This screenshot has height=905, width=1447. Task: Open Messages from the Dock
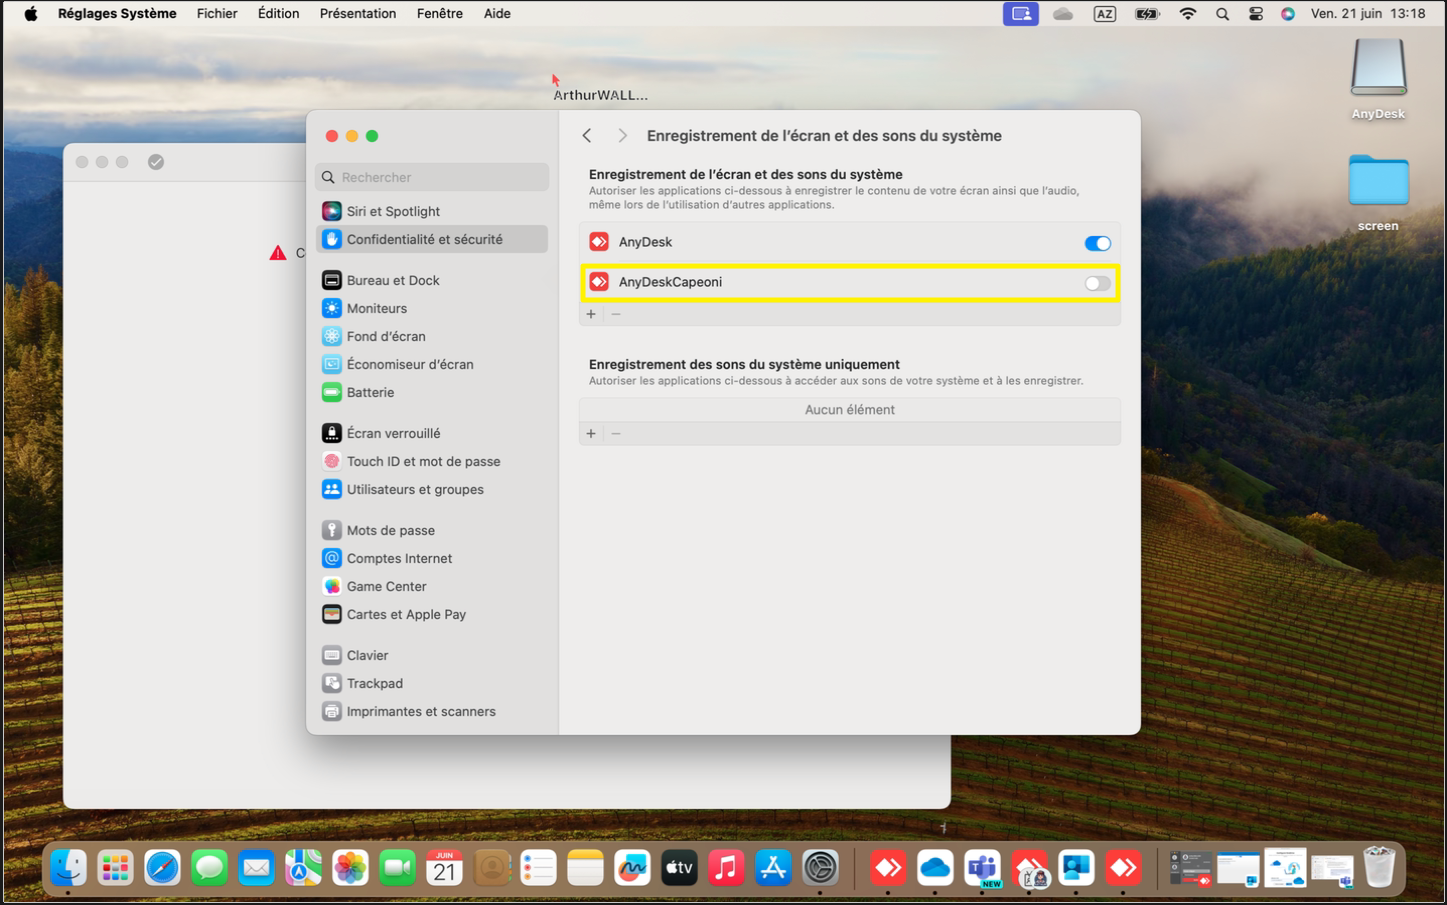(209, 867)
